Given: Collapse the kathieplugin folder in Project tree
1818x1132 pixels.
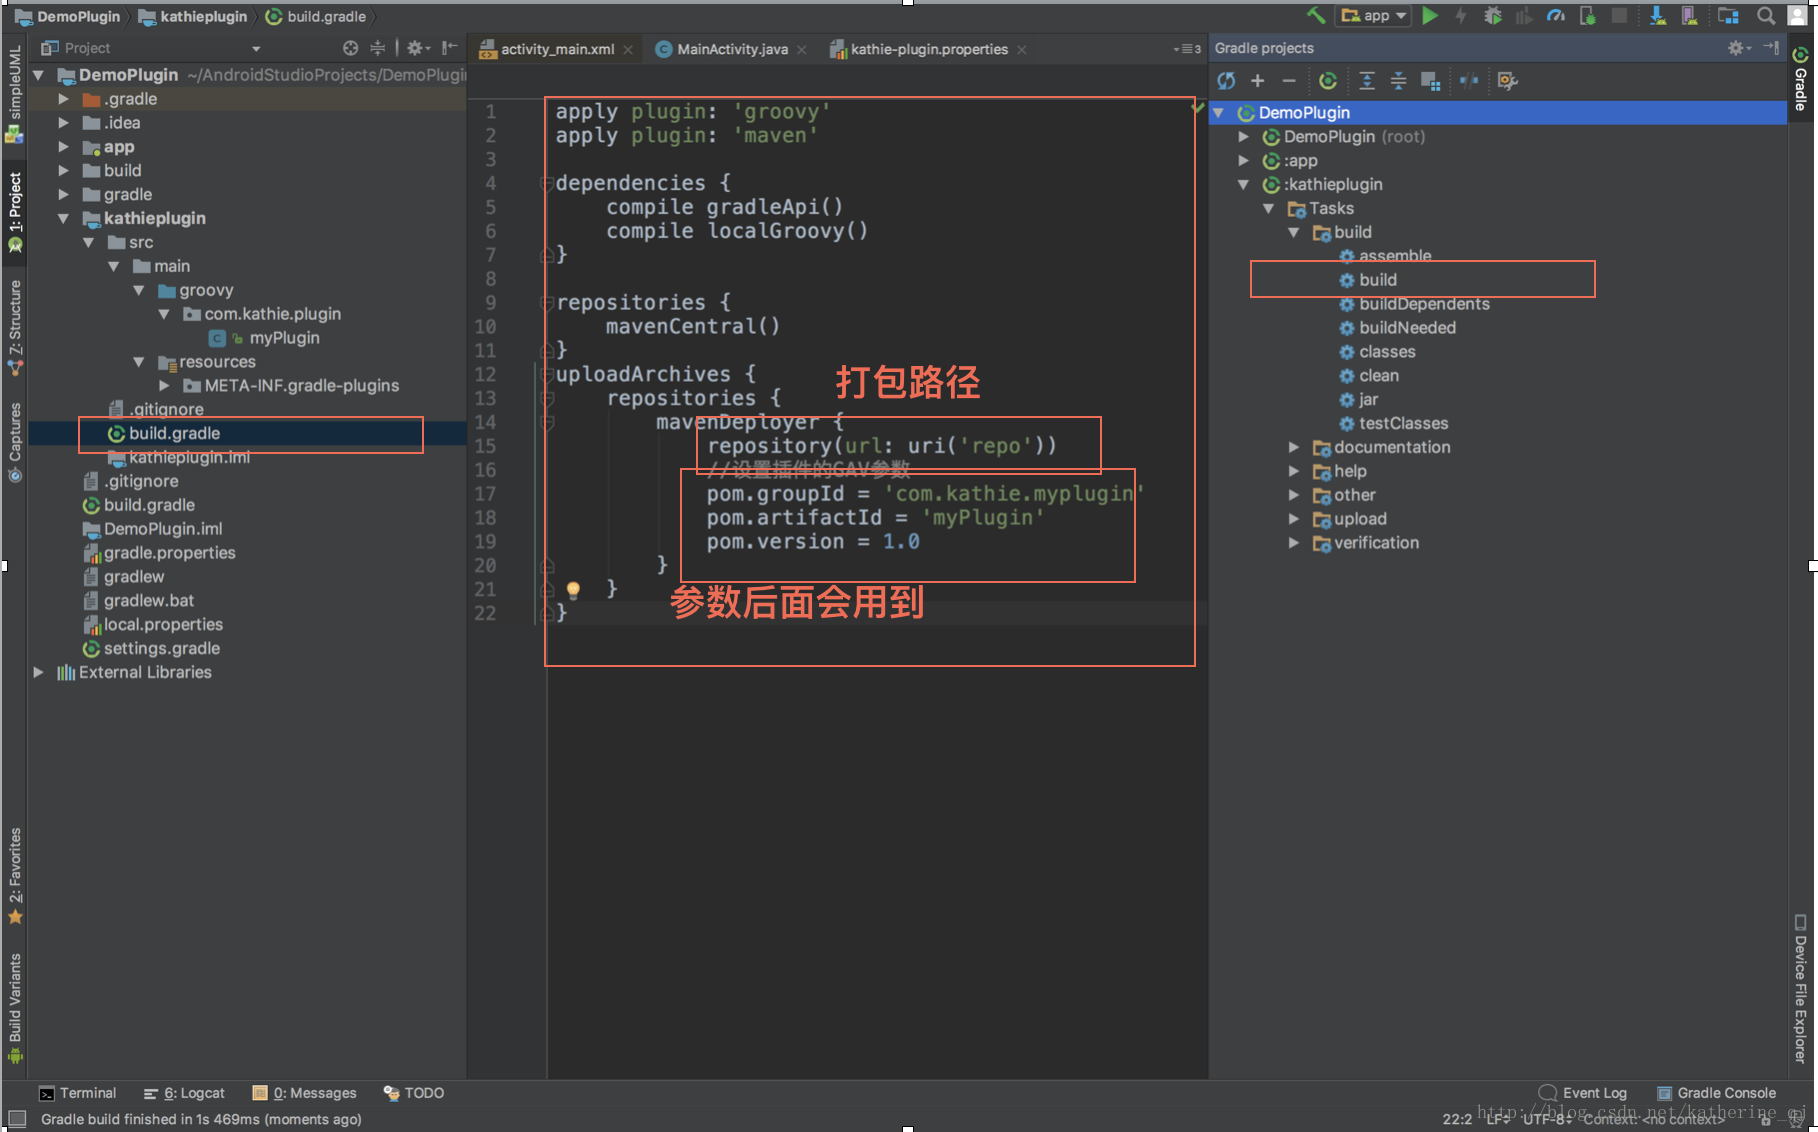Looking at the screenshot, I should tap(64, 218).
